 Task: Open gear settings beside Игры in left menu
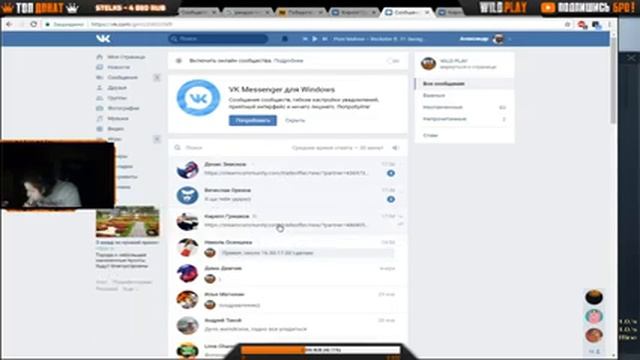157,139
